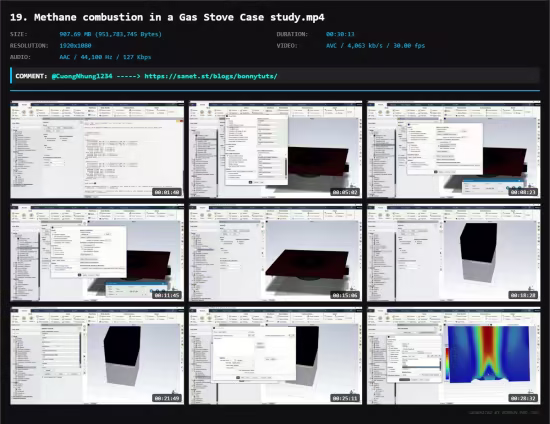Open the thumbnail stamped 00:05:02

pyautogui.click(x=275, y=149)
